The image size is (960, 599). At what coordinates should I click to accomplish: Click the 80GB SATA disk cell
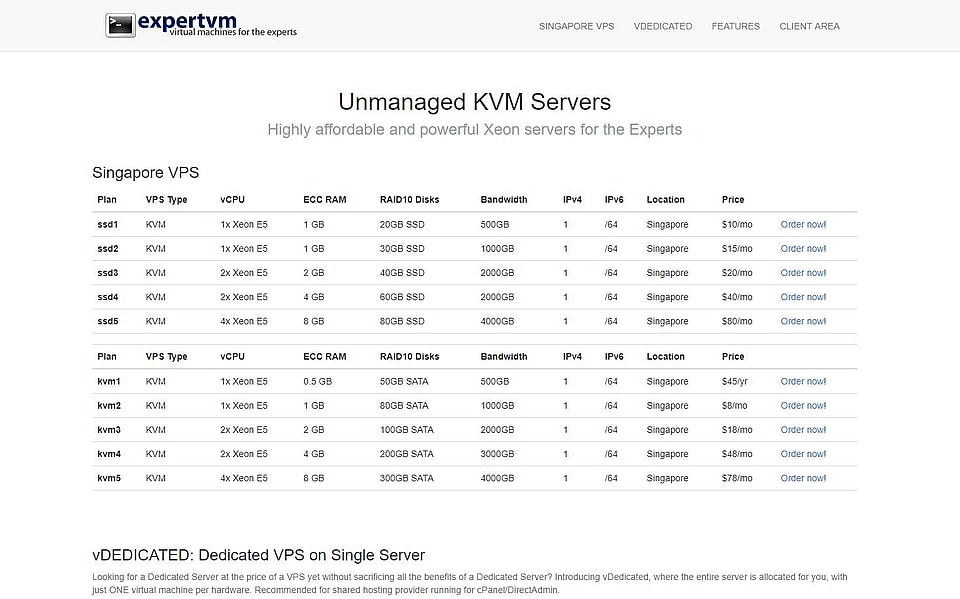pyautogui.click(x=404, y=405)
